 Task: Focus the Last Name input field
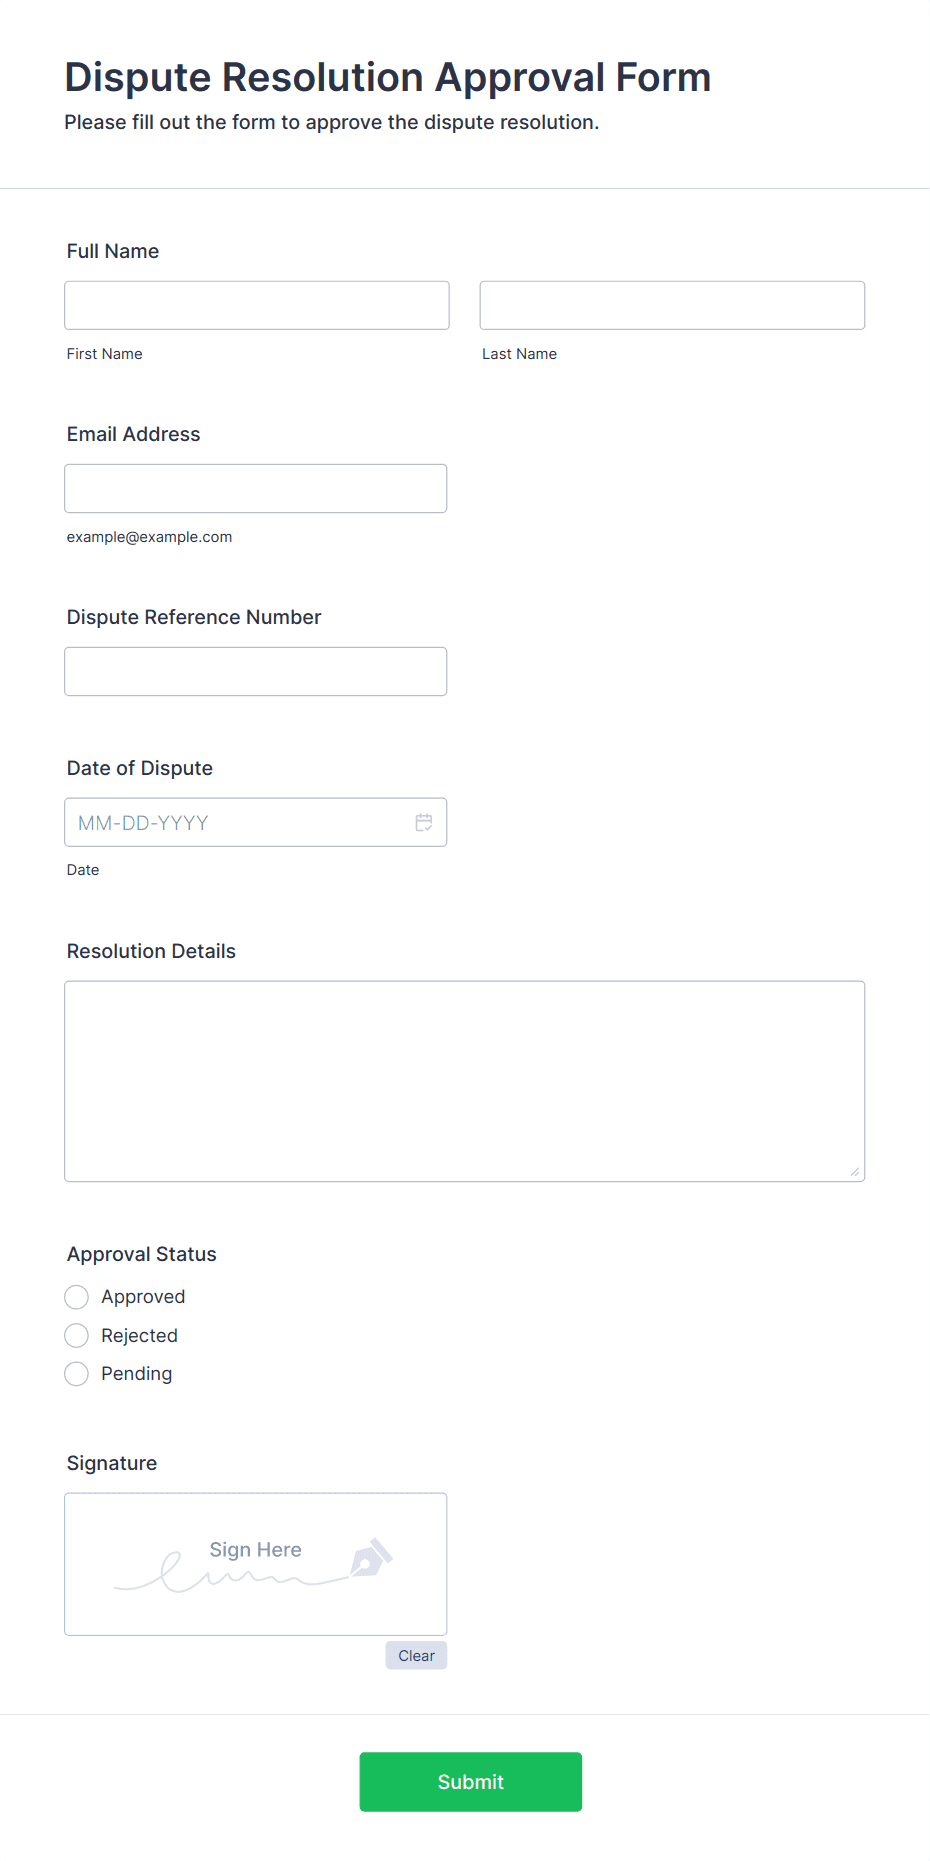click(x=672, y=305)
